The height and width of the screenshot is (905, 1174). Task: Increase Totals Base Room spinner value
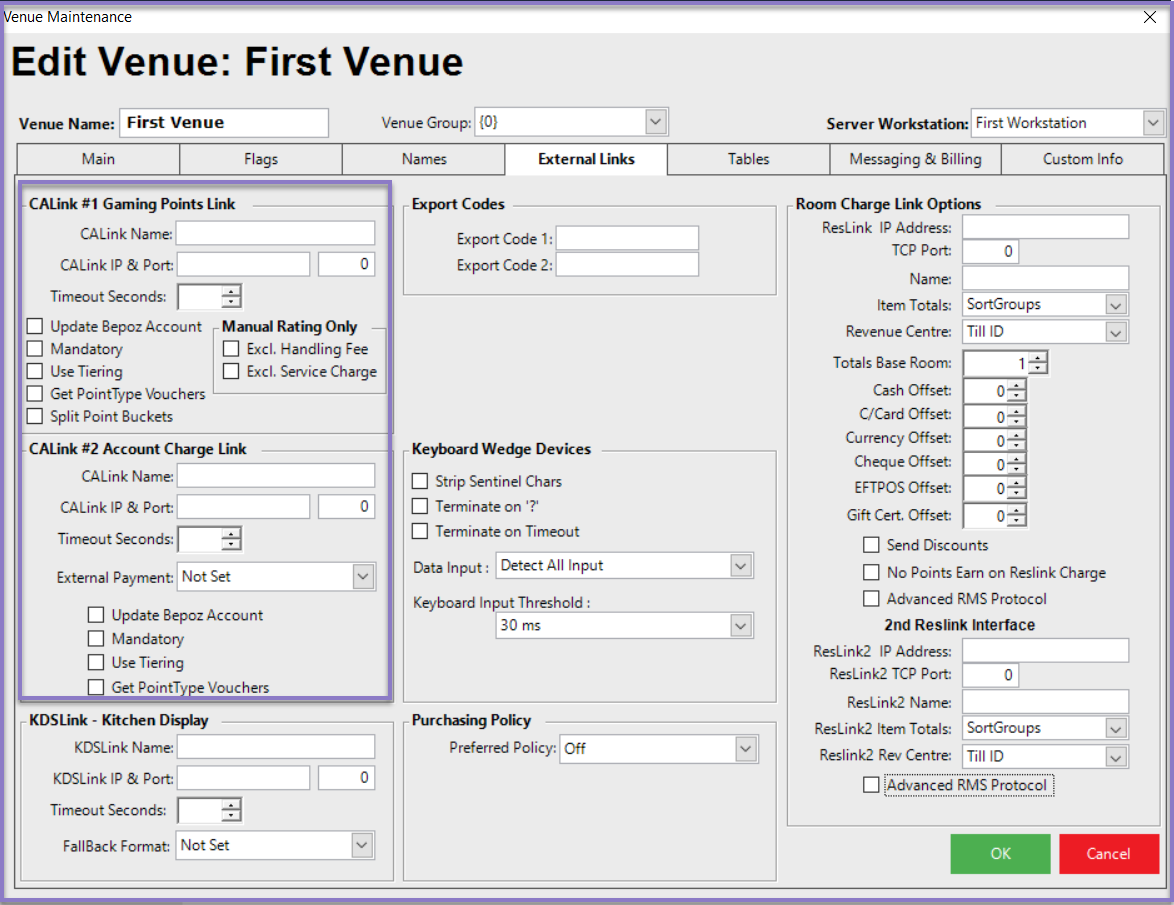[1038, 357]
